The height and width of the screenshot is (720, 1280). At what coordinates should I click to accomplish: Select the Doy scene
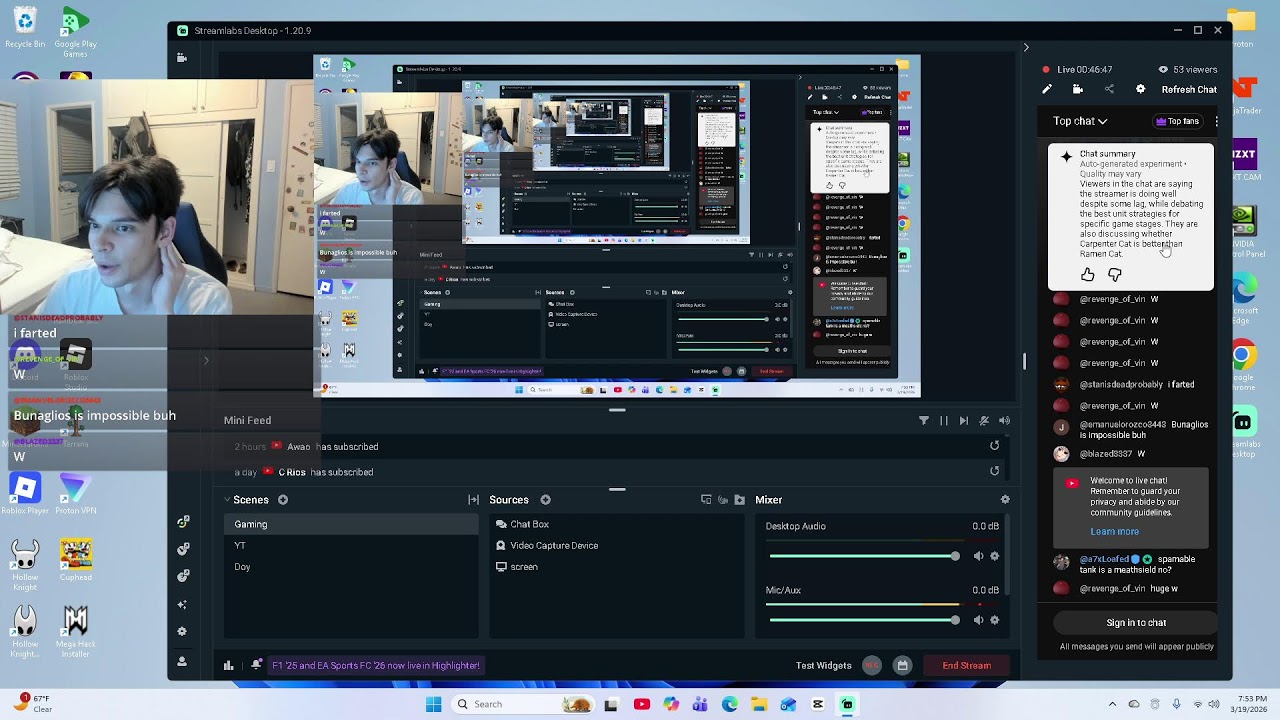tap(352, 566)
